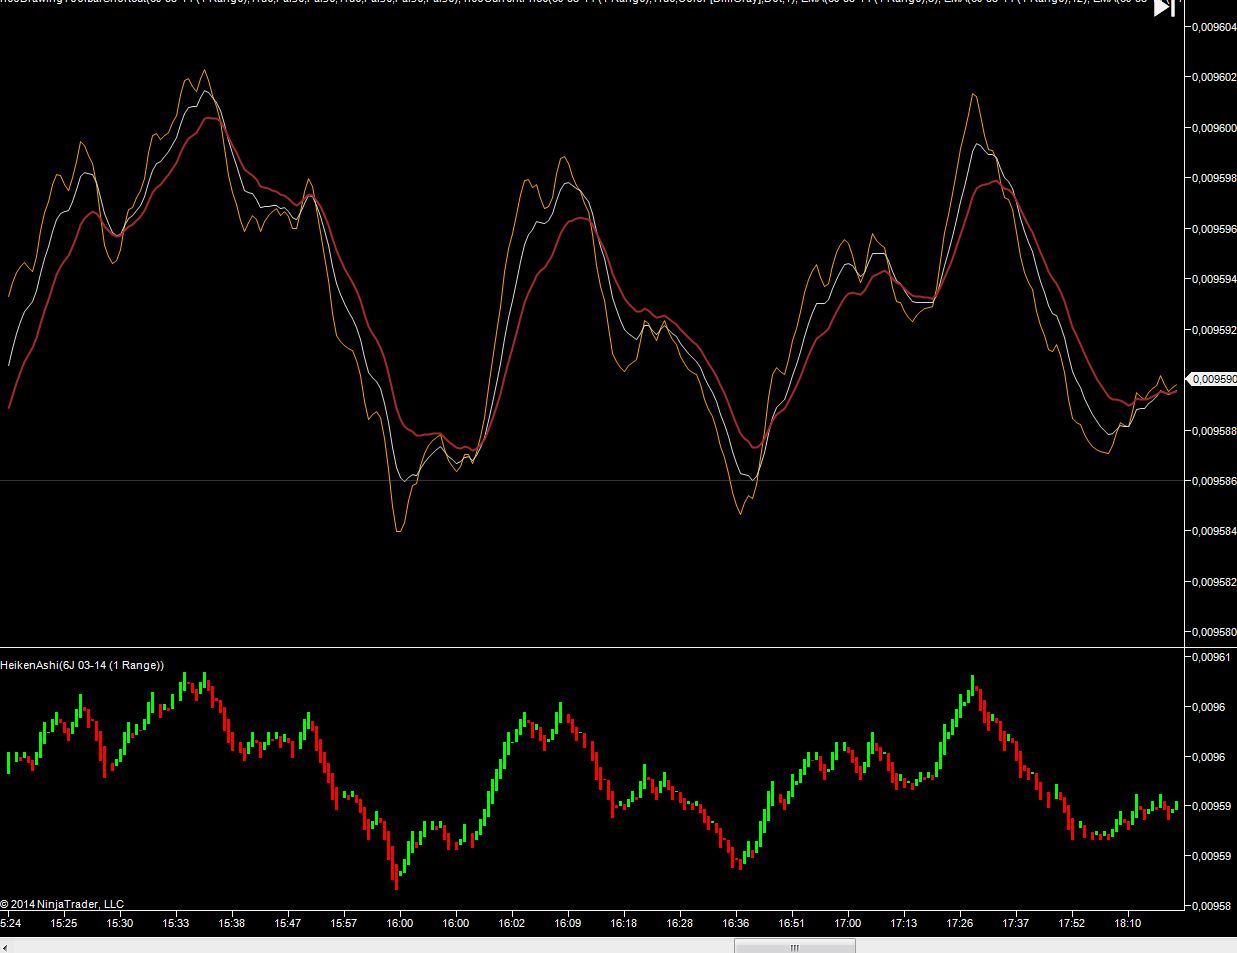Click the 16:28 time axis label
1237x953 pixels.
pyautogui.click(x=680, y=923)
